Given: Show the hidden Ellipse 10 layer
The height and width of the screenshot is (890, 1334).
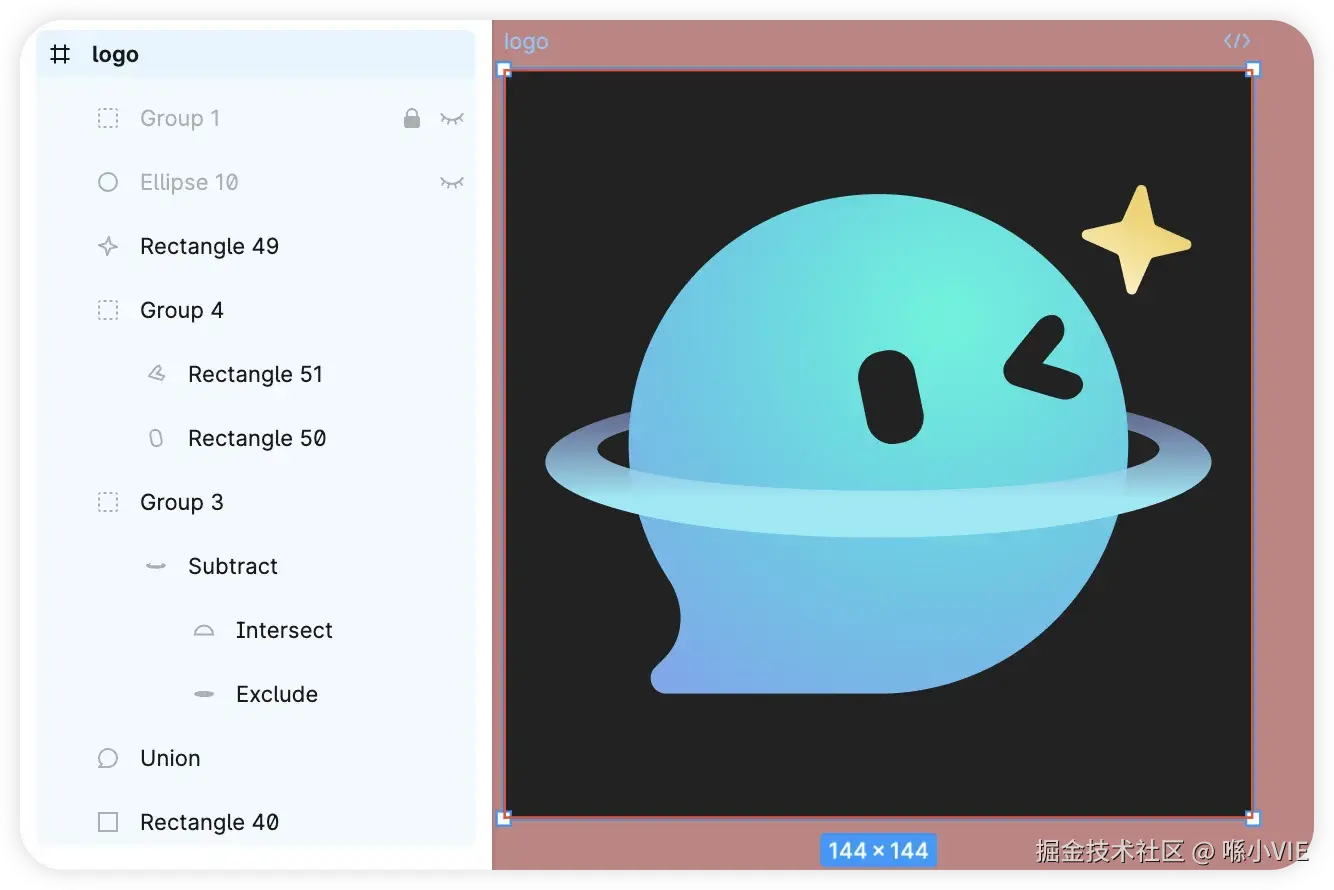Looking at the screenshot, I should pyautogui.click(x=453, y=182).
